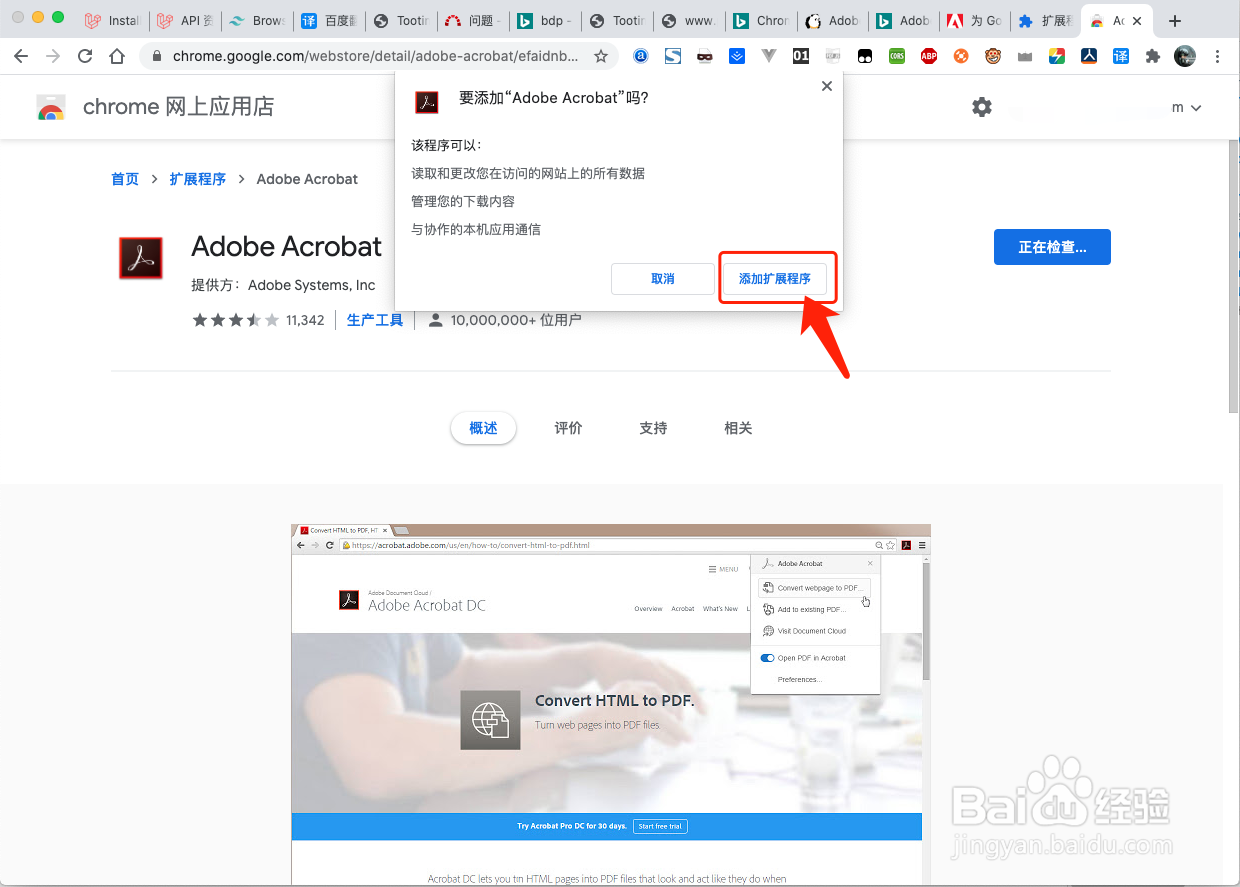Click the masked-face extension icon
The width and height of the screenshot is (1240, 887).
tap(705, 57)
